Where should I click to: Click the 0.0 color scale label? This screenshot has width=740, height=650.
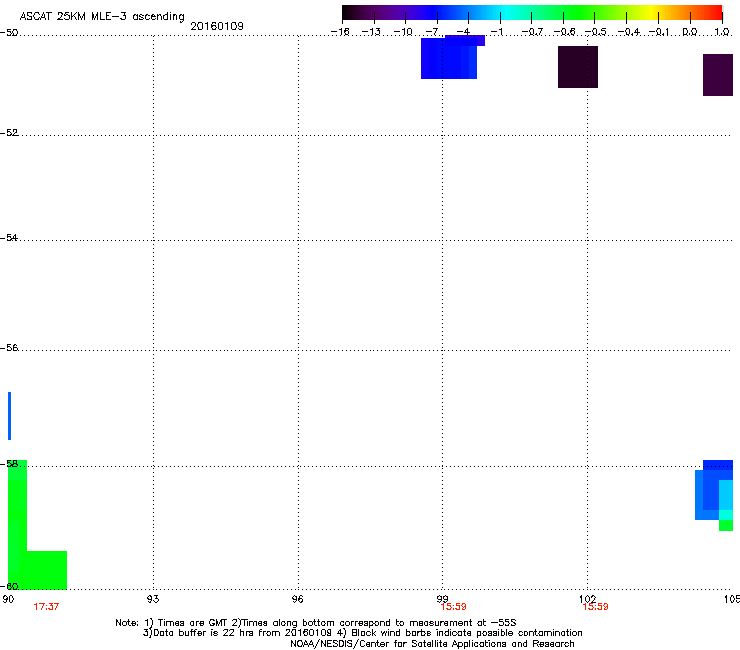pyautogui.click(x=690, y=32)
